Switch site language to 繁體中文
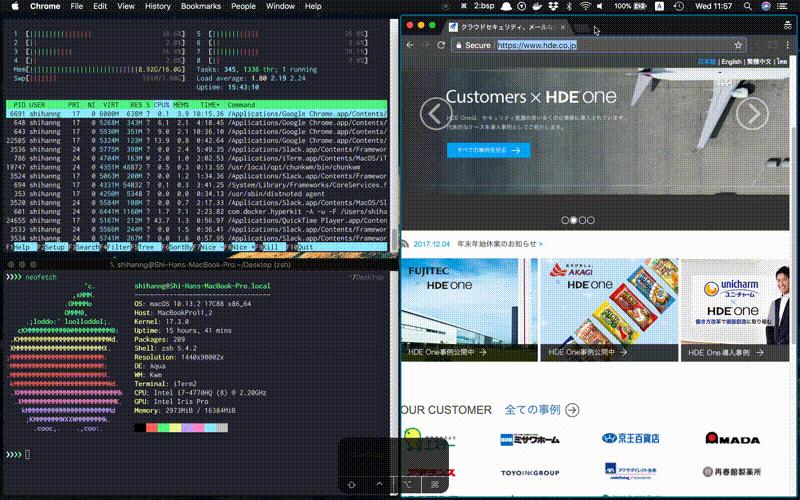Viewport: 800px width, 500px height. [759, 62]
